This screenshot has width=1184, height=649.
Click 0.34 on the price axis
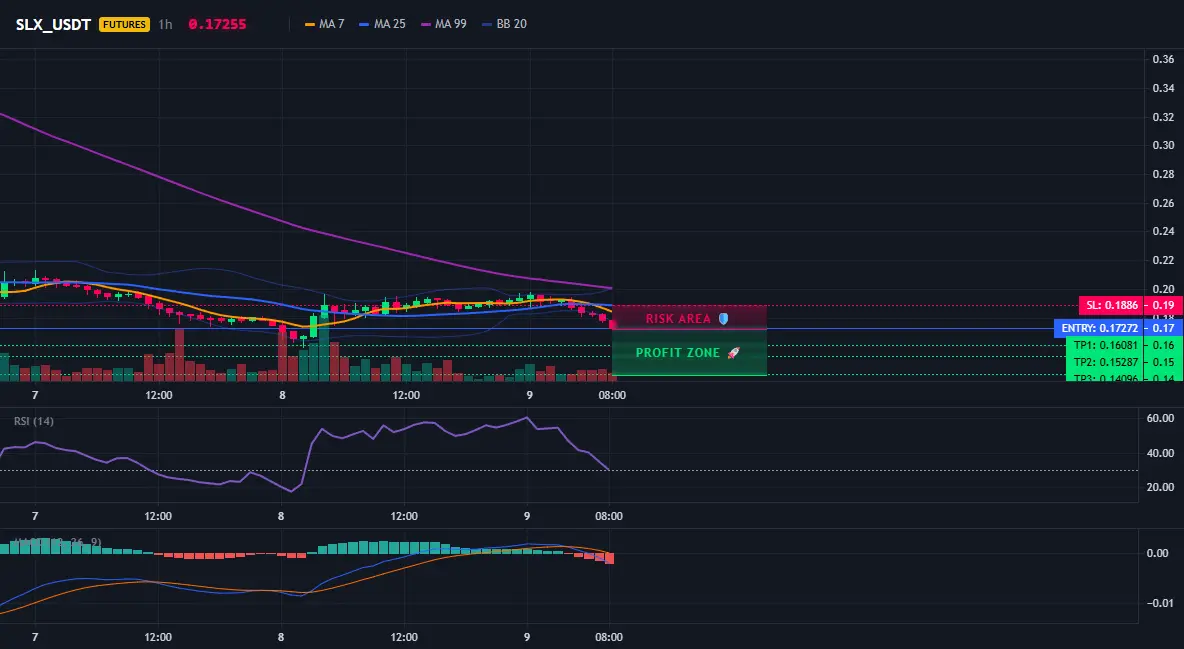pyautogui.click(x=1164, y=88)
